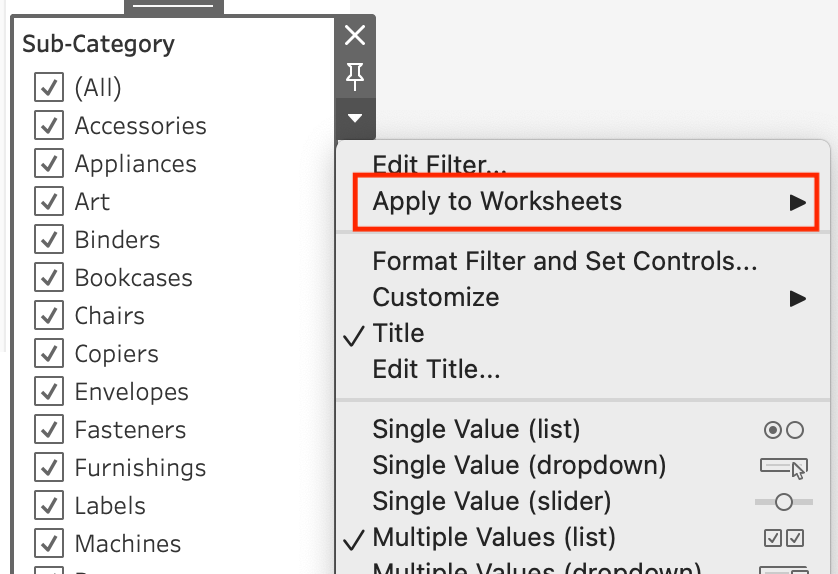Click the pin icon on filter card
Image resolution: width=838 pixels, height=574 pixels.
[355, 76]
